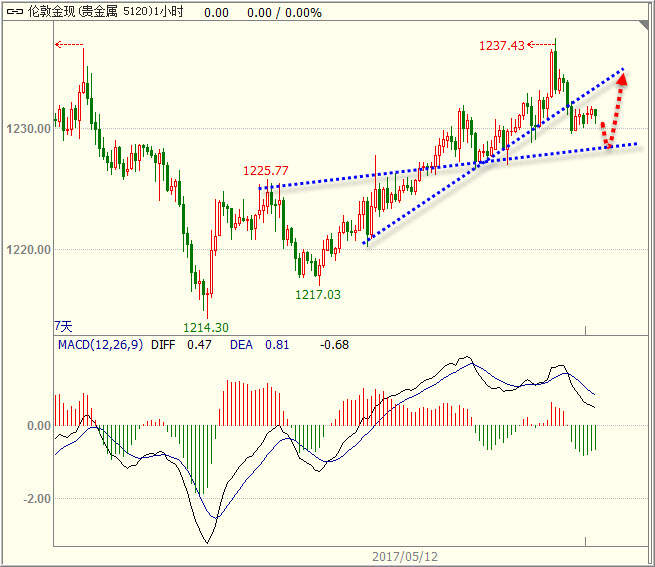Click the 1237.43 high price label
Screen dimensions: 655x567
501,45
